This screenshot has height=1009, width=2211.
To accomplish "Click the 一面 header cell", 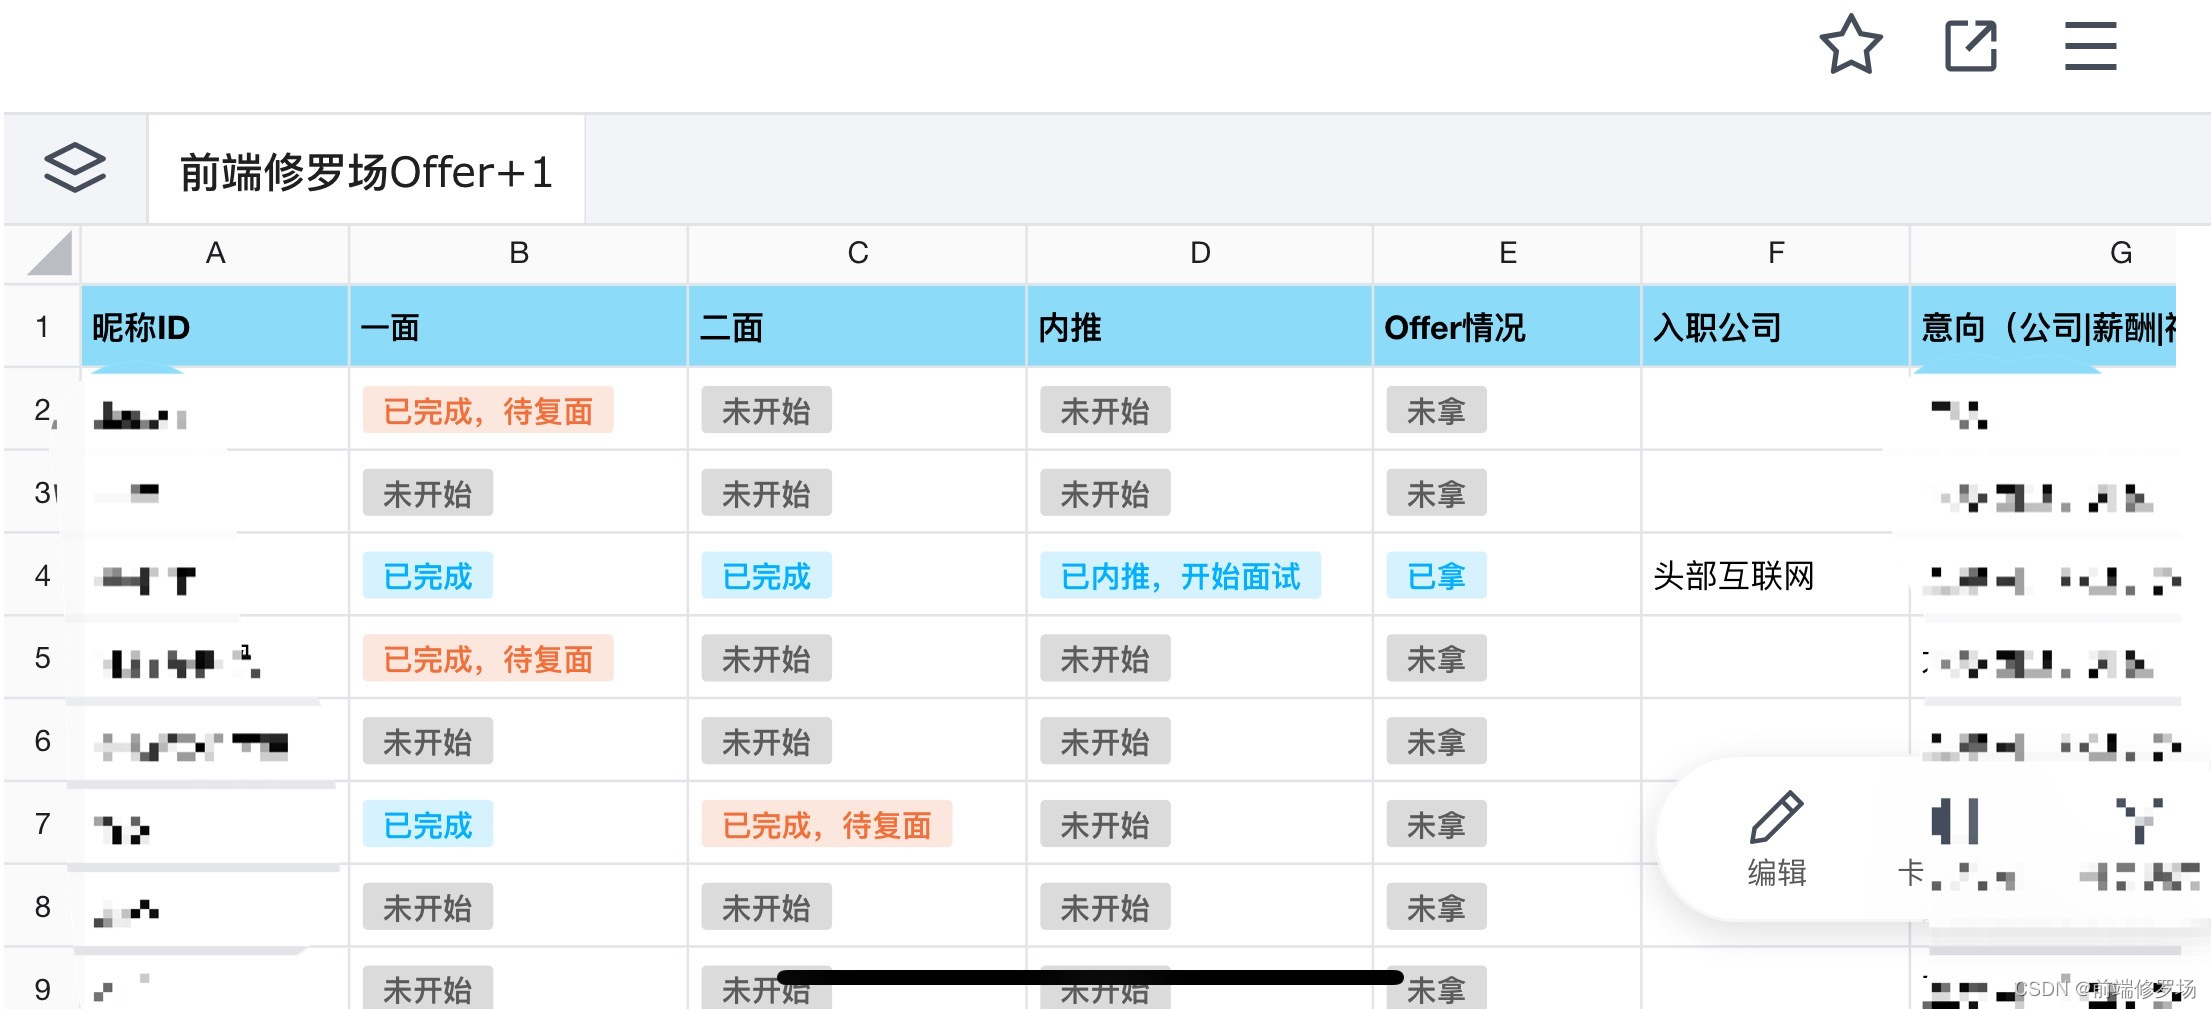I will tap(518, 327).
